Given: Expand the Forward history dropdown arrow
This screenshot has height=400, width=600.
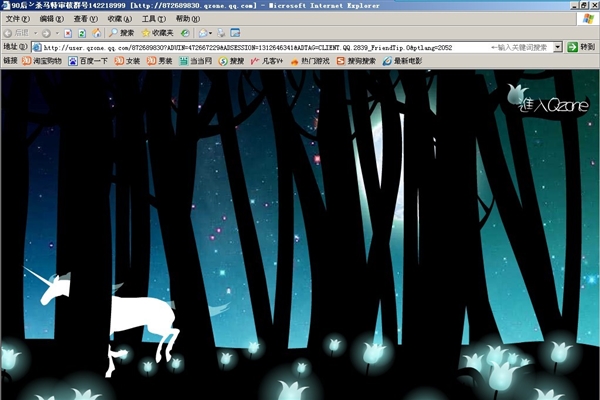Looking at the screenshot, I should point(57,33).
